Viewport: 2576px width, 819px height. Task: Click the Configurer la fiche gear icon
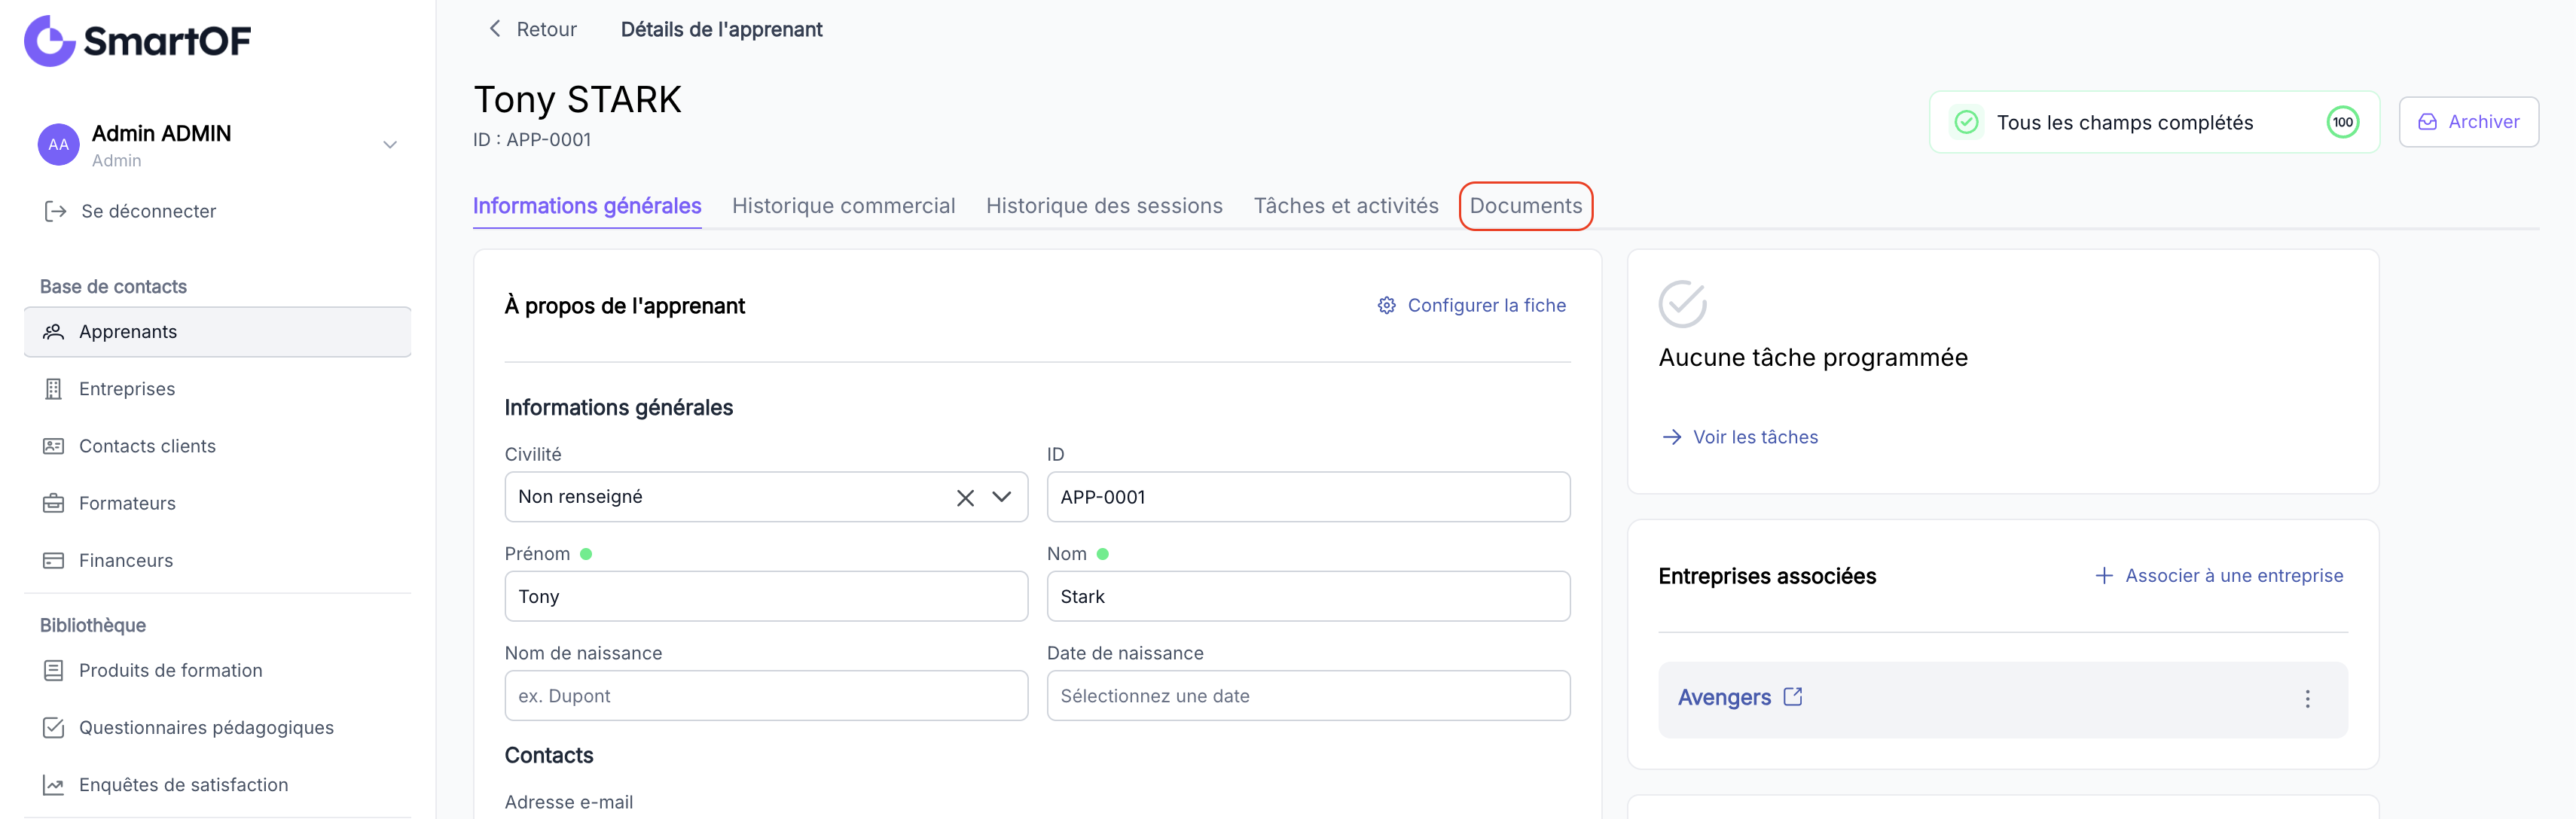(1386, 305)
